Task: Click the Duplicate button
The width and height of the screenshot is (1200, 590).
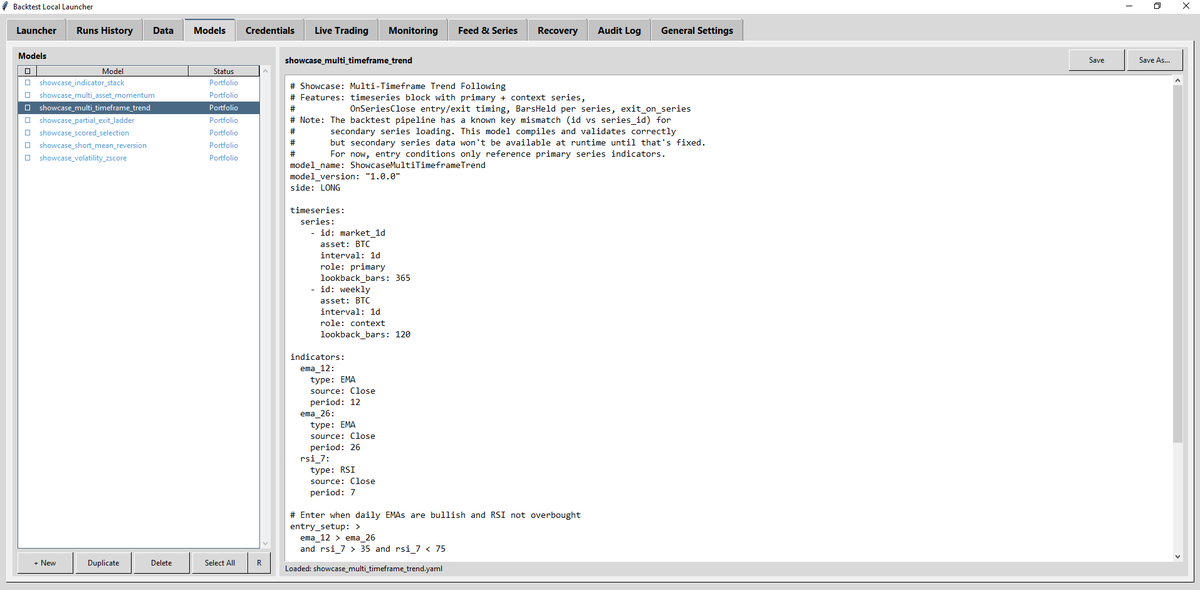Action: [103, 563]
